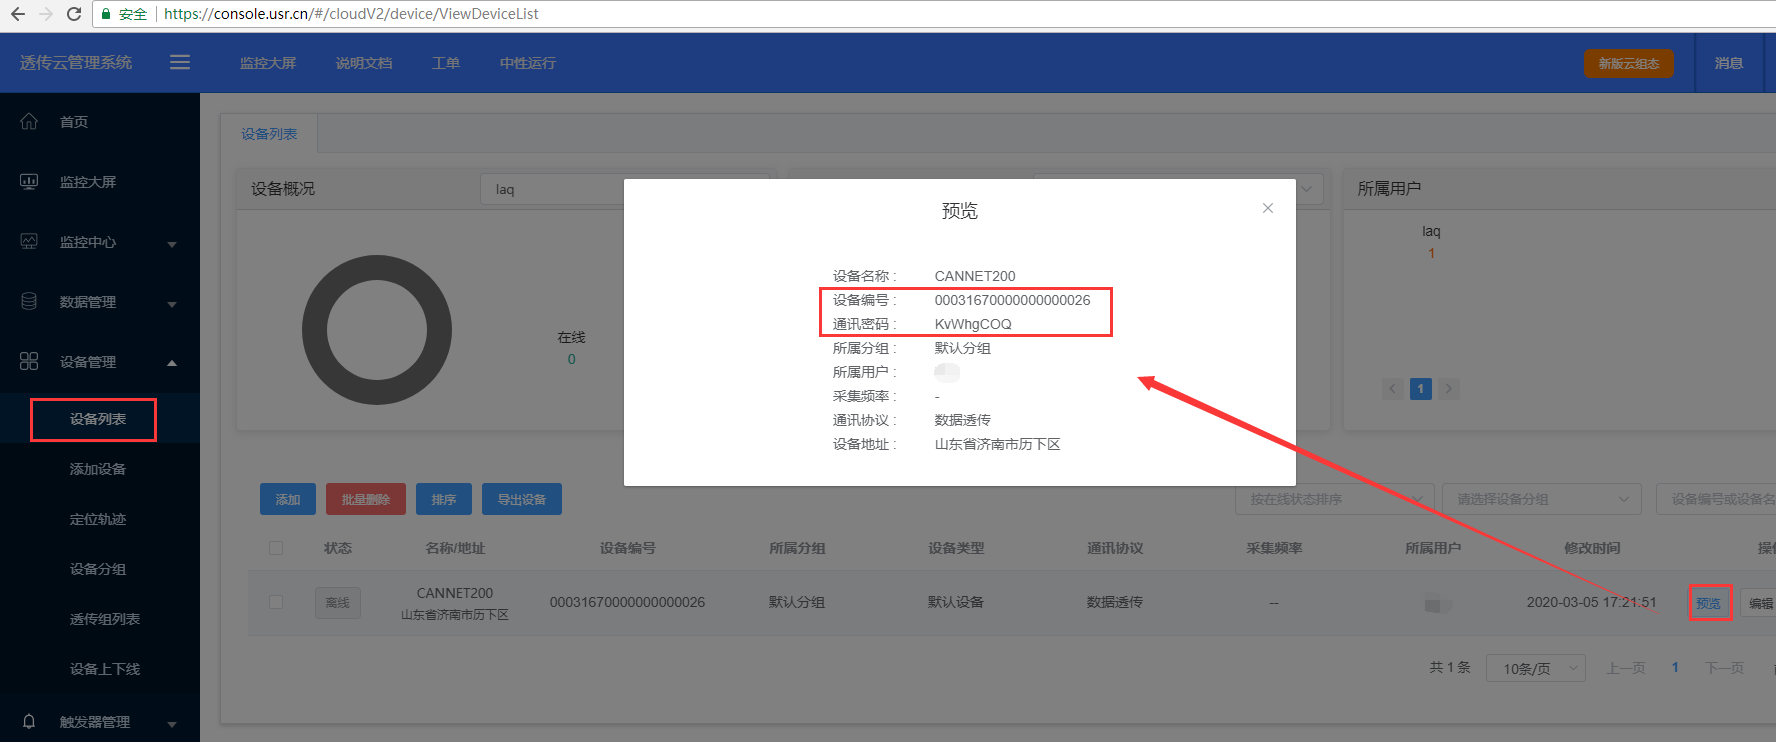Reload the page with browser refresh icon
Viewport: 1776px width, 742px height.
click(x=73, y=14)
